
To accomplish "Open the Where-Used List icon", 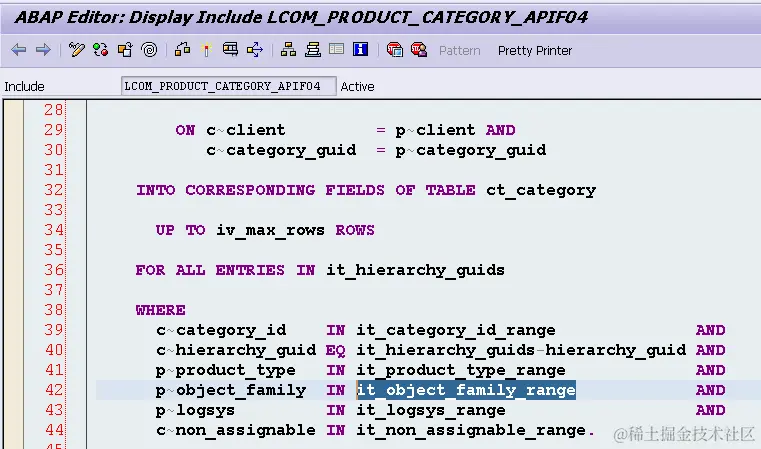I will [255, 50].
